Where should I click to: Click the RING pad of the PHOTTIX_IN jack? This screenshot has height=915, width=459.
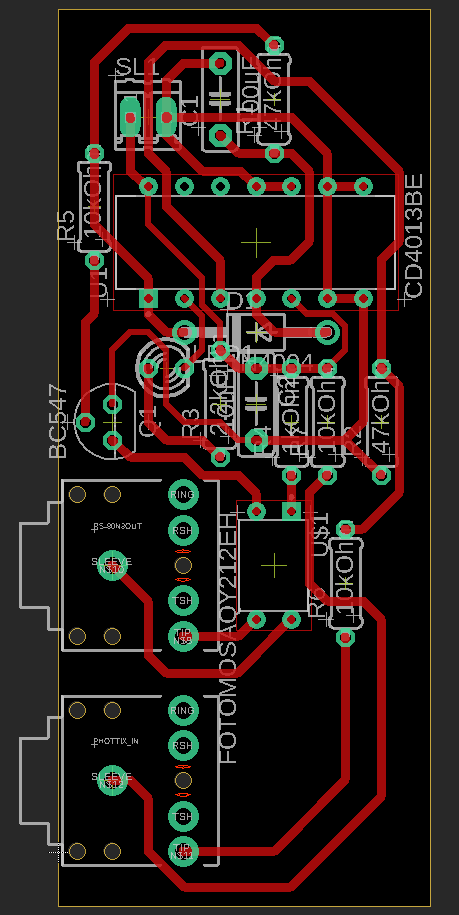point(183,710)
